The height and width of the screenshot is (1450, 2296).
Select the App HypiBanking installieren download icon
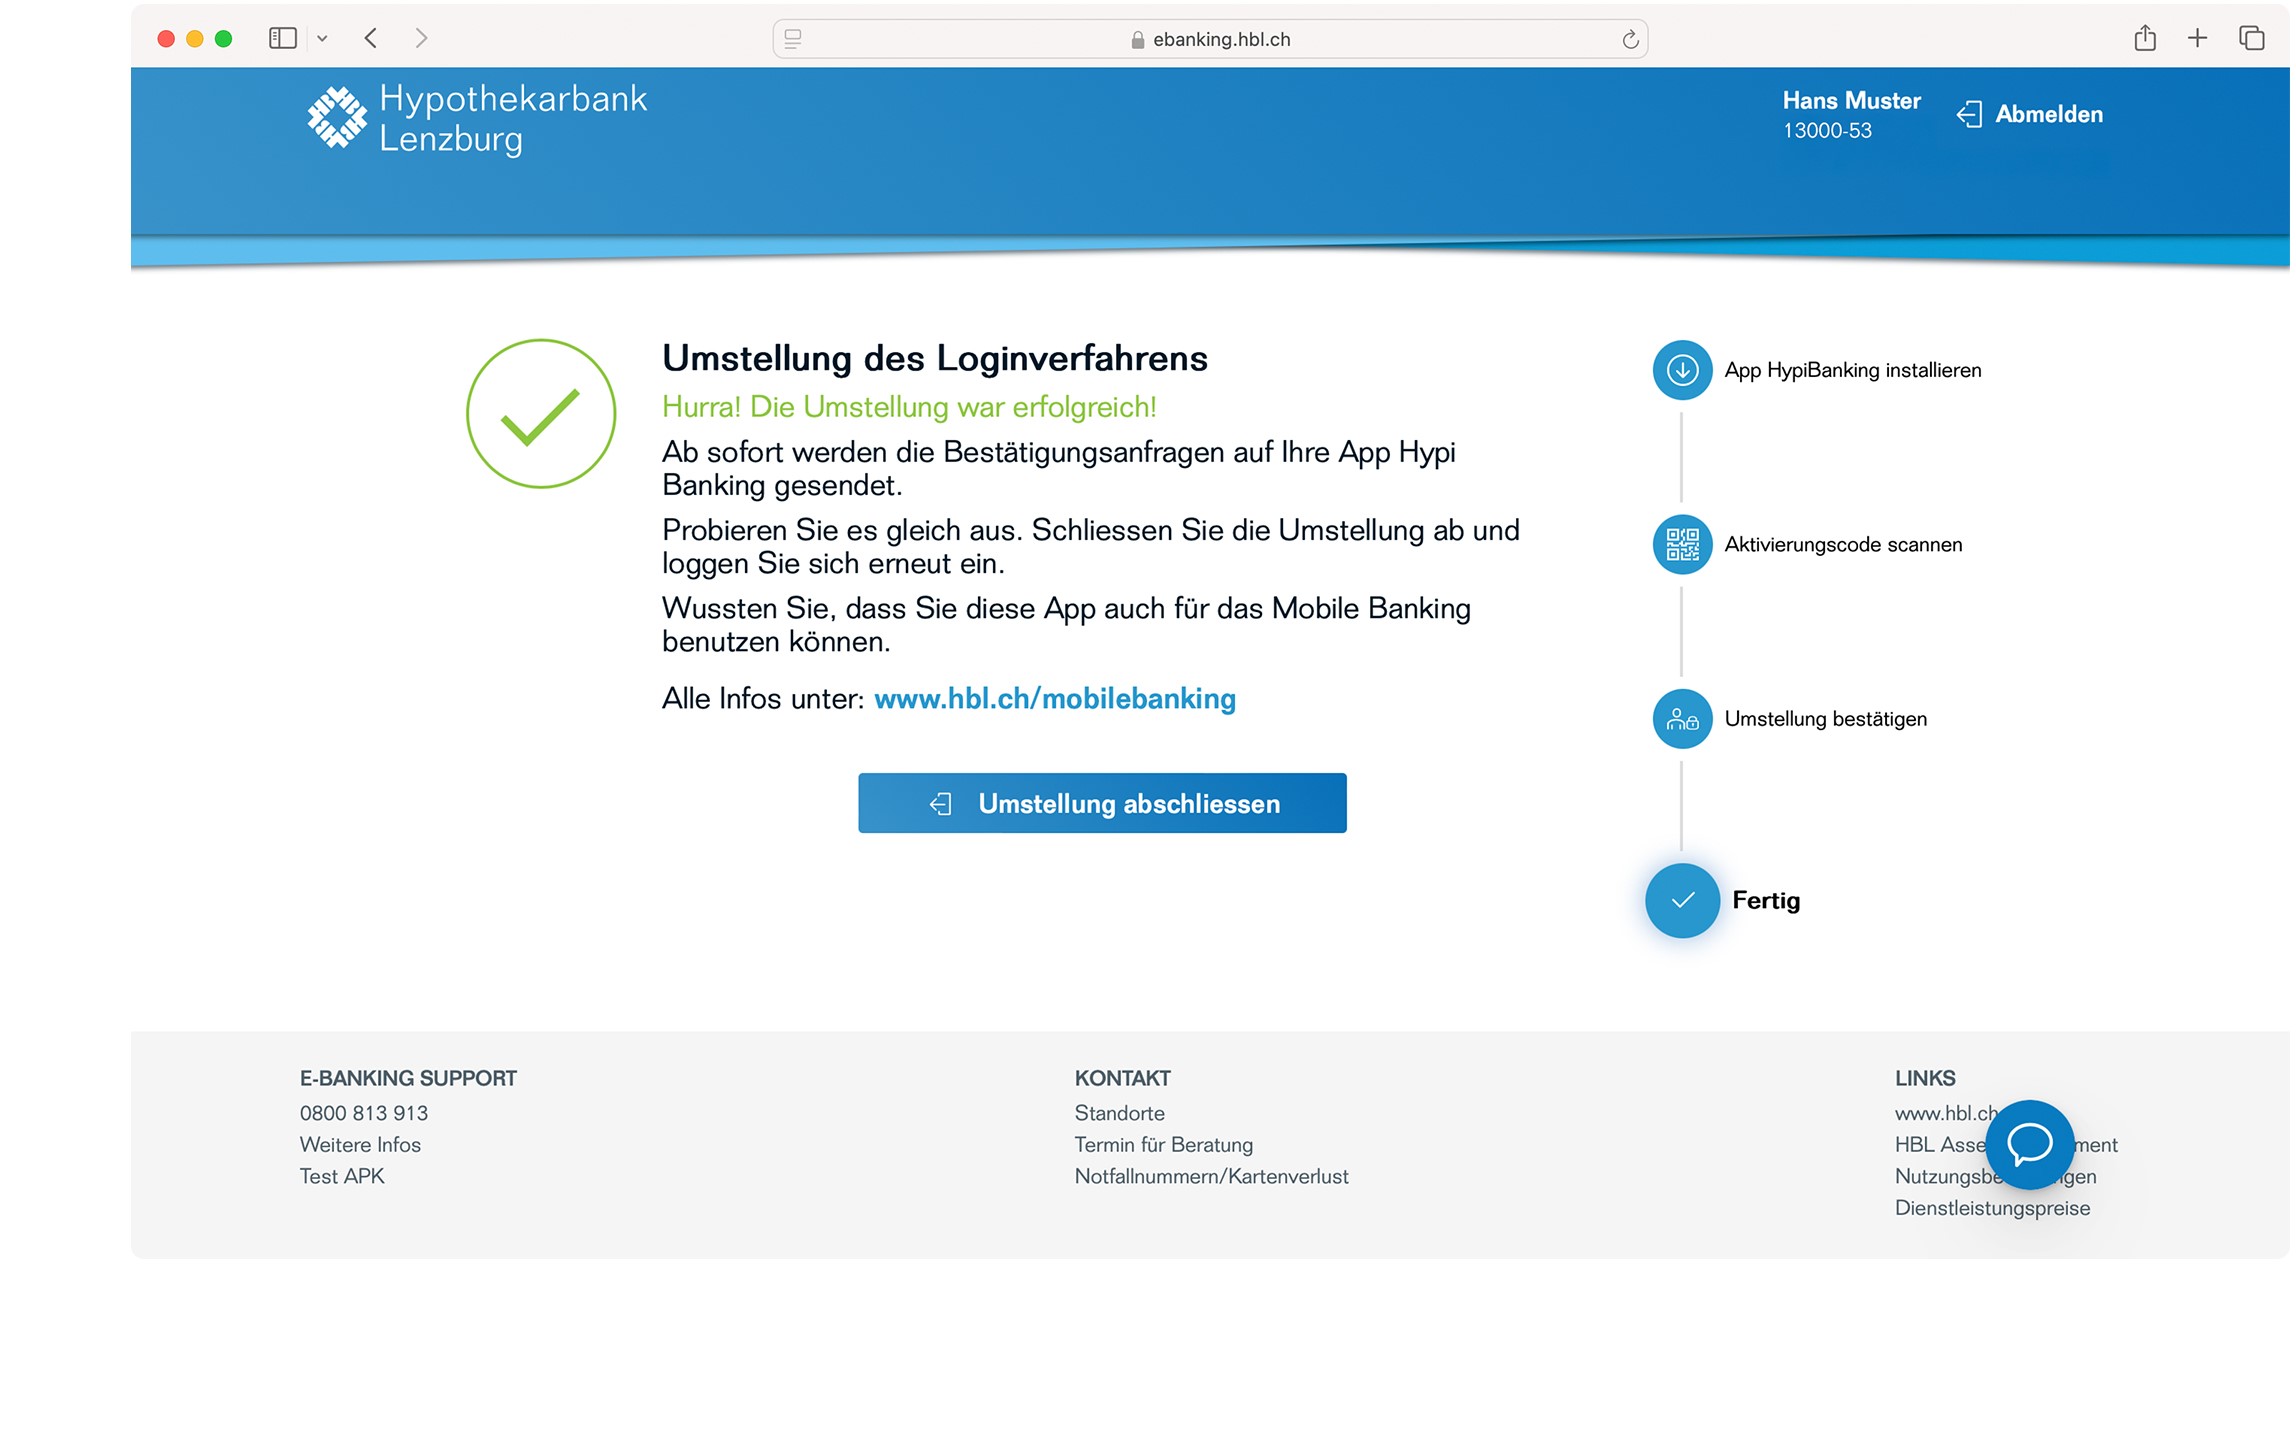coord(1683,369)
